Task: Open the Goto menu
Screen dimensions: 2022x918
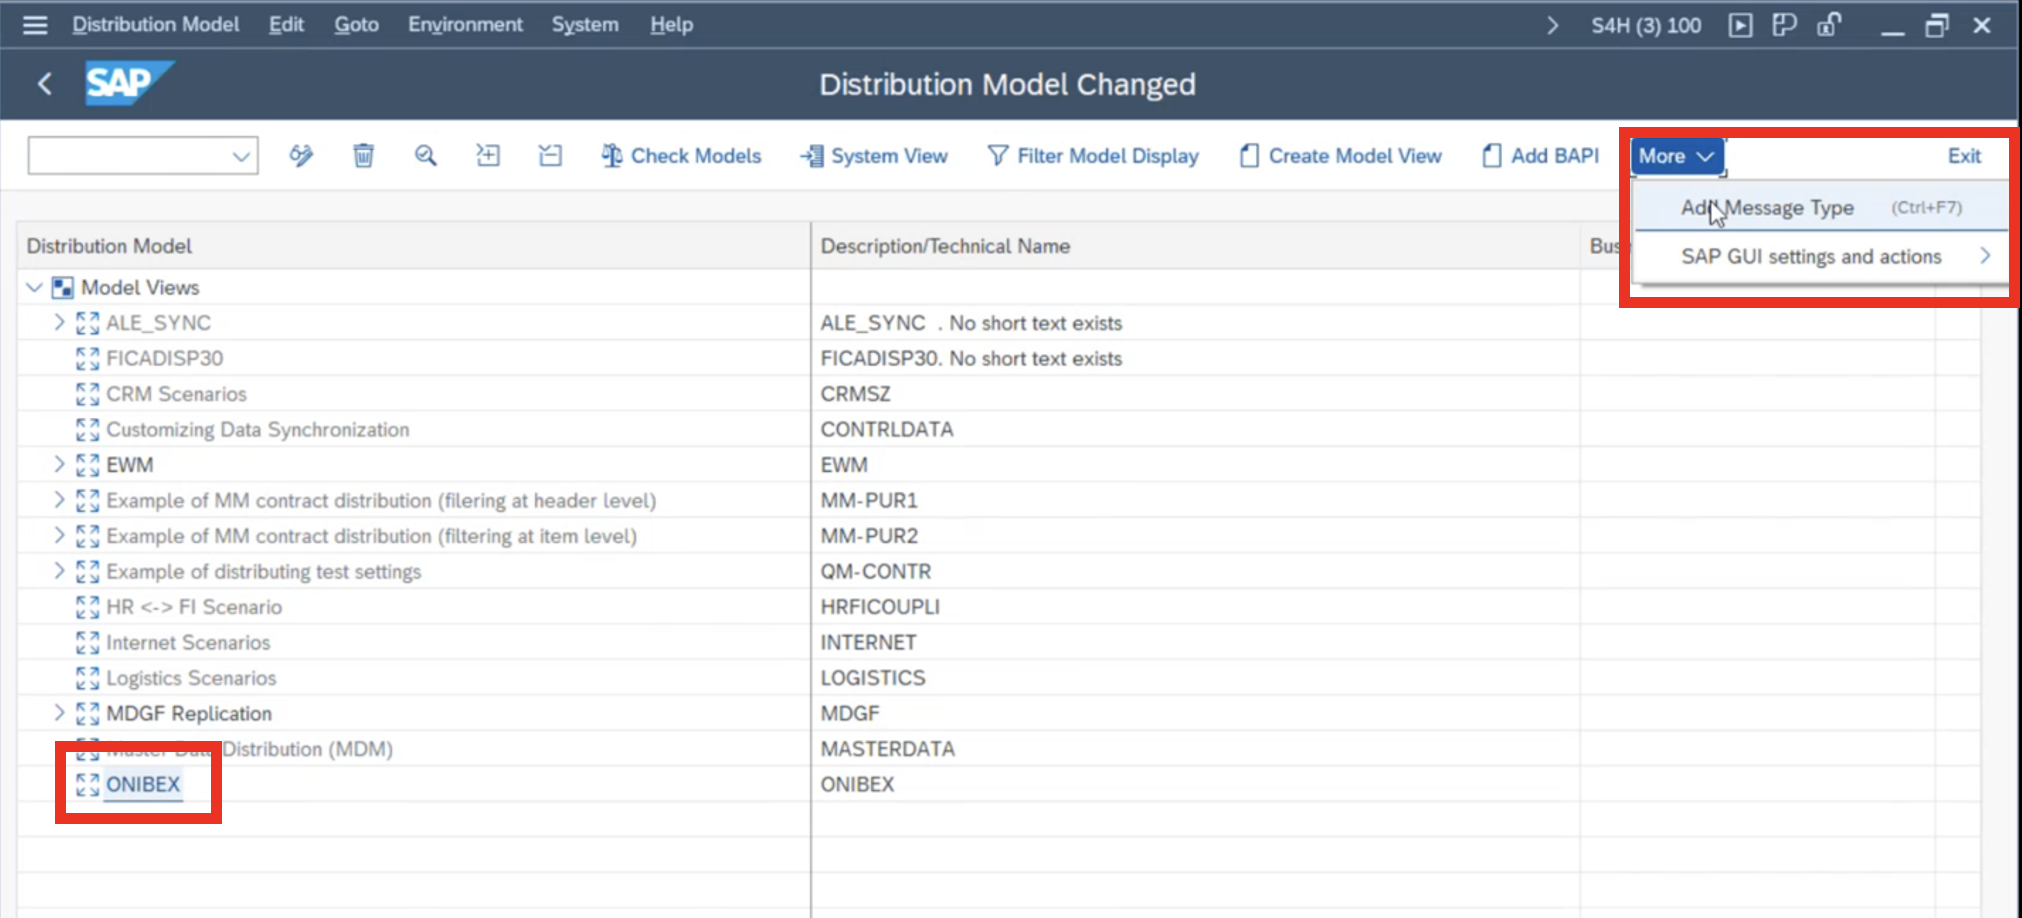Action: (356, 25)
